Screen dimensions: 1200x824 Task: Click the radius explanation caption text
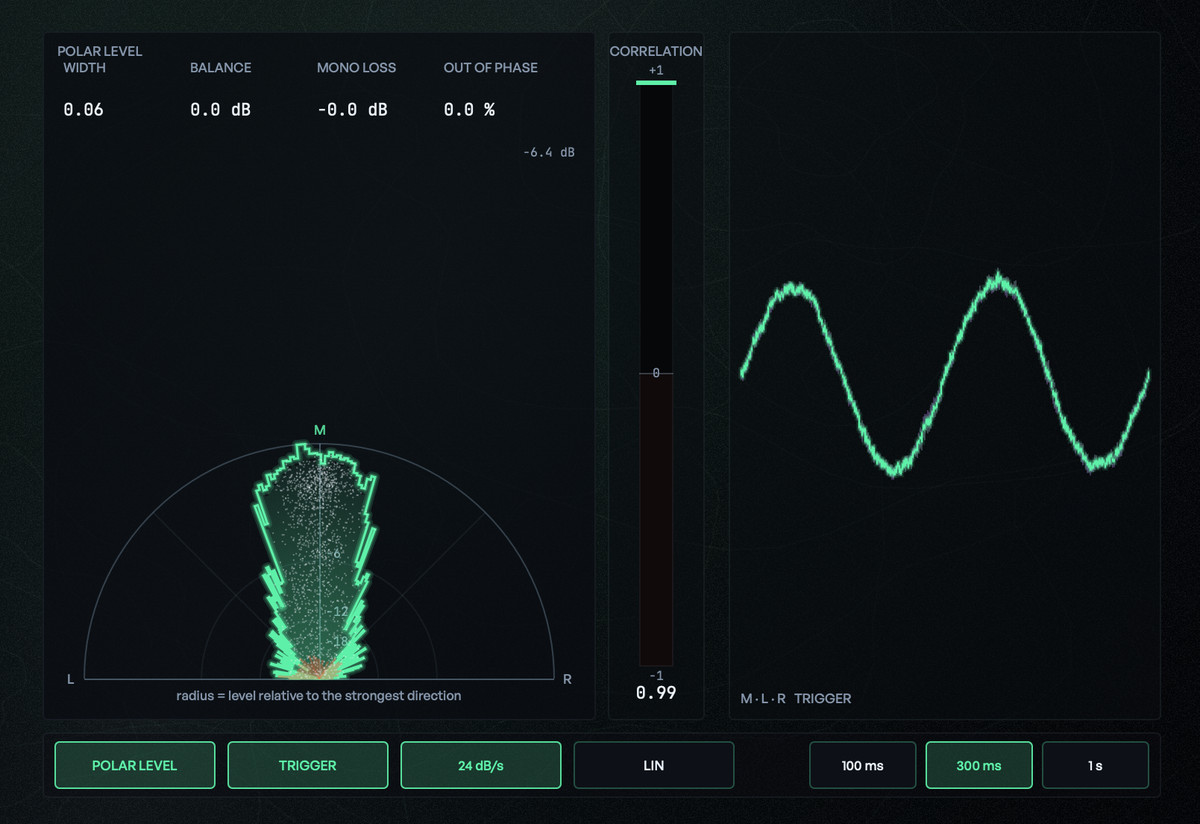[319, 695]
